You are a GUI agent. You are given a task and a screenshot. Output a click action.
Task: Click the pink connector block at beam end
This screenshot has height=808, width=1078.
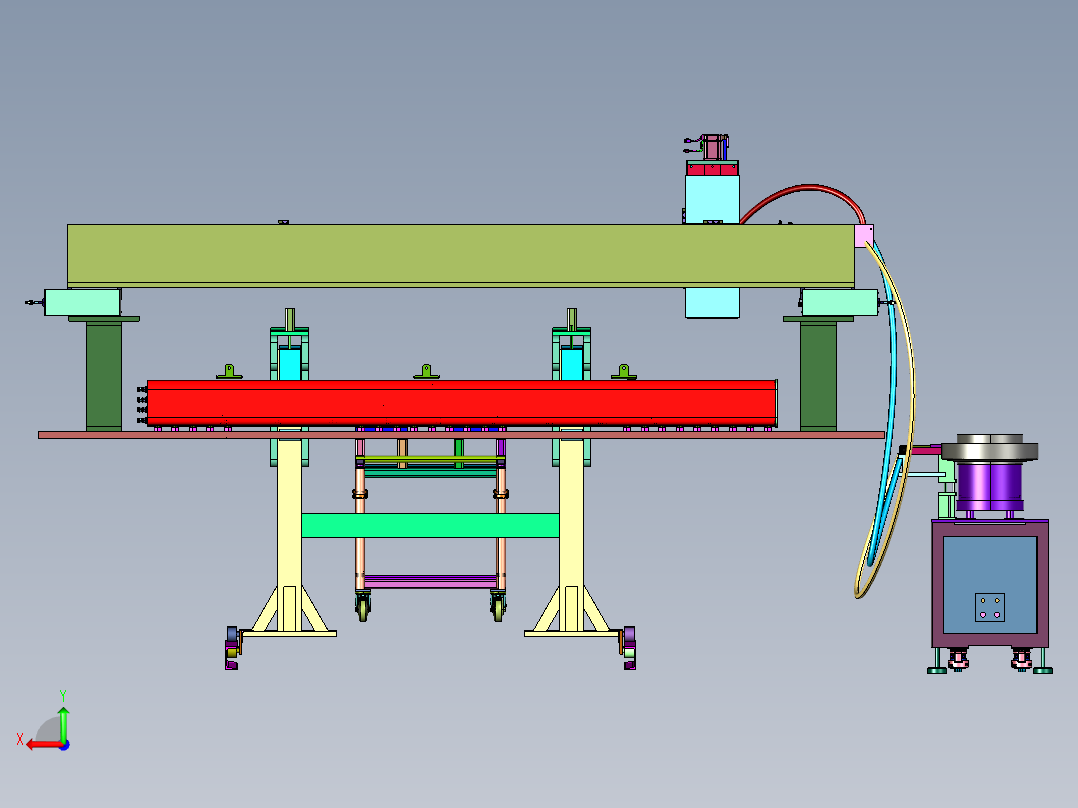(864, 236)
